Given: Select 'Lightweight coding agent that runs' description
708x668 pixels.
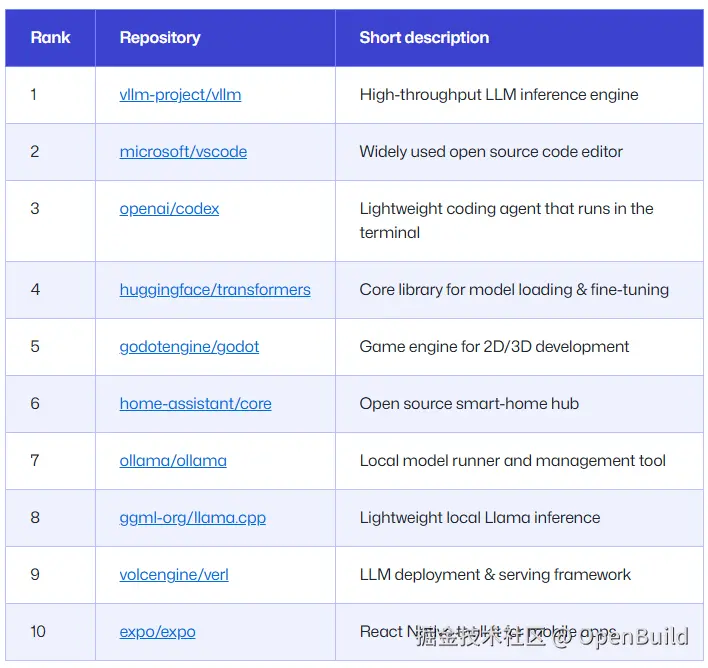Looking at the screenshot, I should pyautogui.click(x=506, y=221).
